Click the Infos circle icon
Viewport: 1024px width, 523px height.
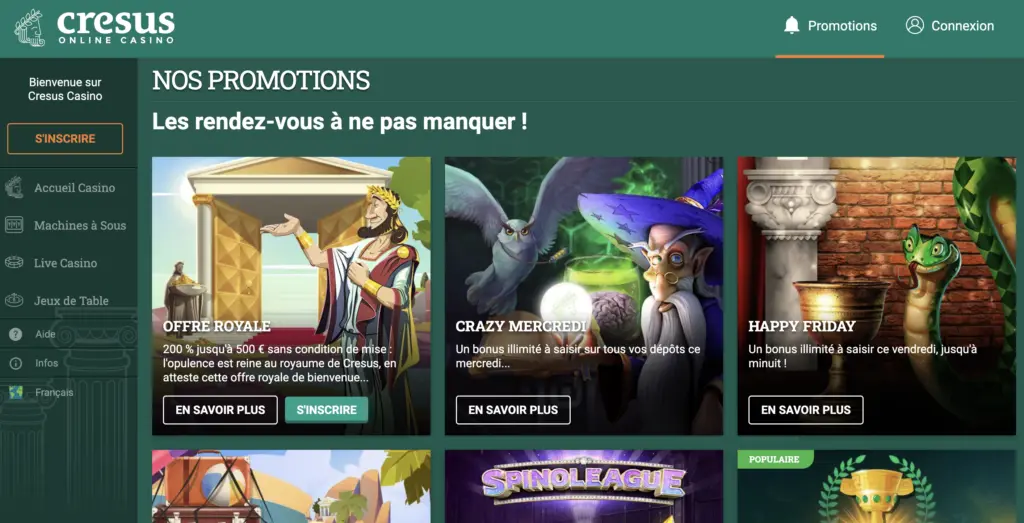click(16, 364)
